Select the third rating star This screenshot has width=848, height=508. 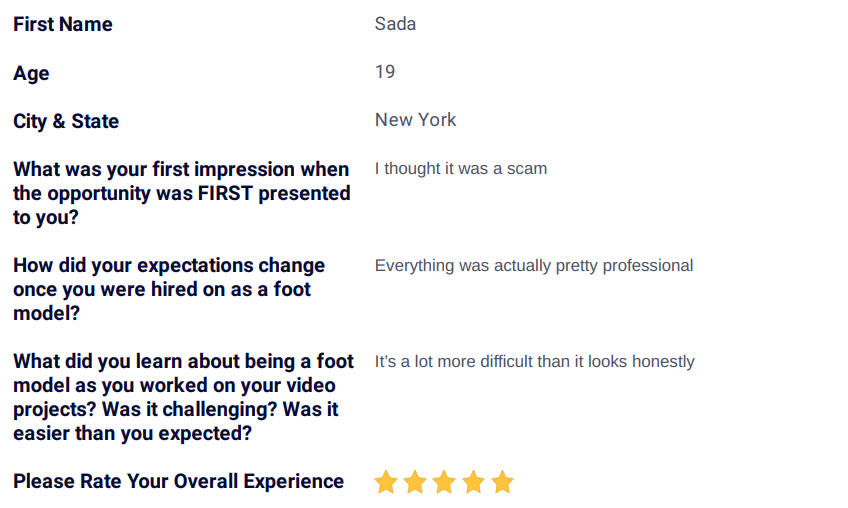click(x=444, y=481)
